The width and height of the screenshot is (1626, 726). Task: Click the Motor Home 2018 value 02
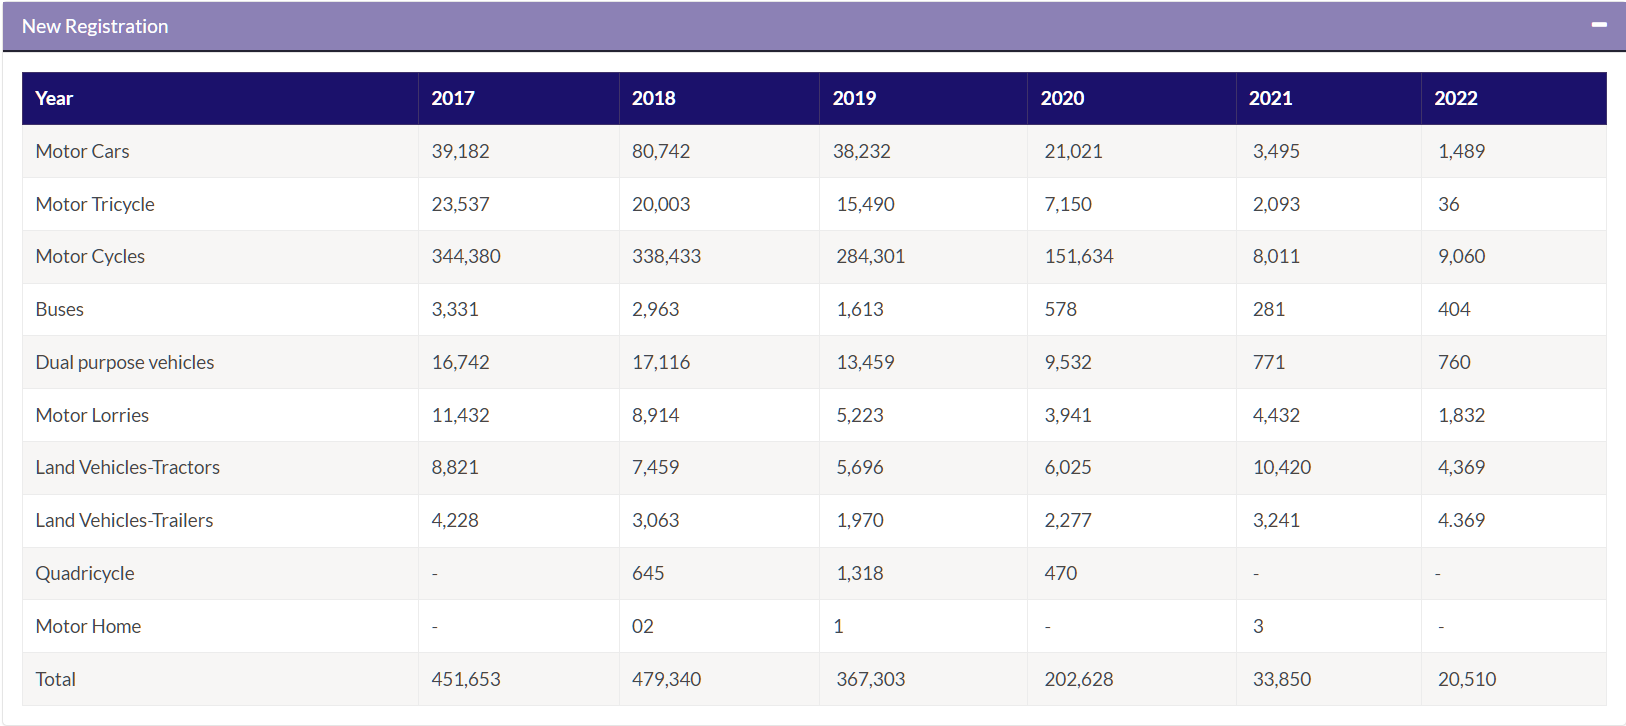(x=643, y=626)
